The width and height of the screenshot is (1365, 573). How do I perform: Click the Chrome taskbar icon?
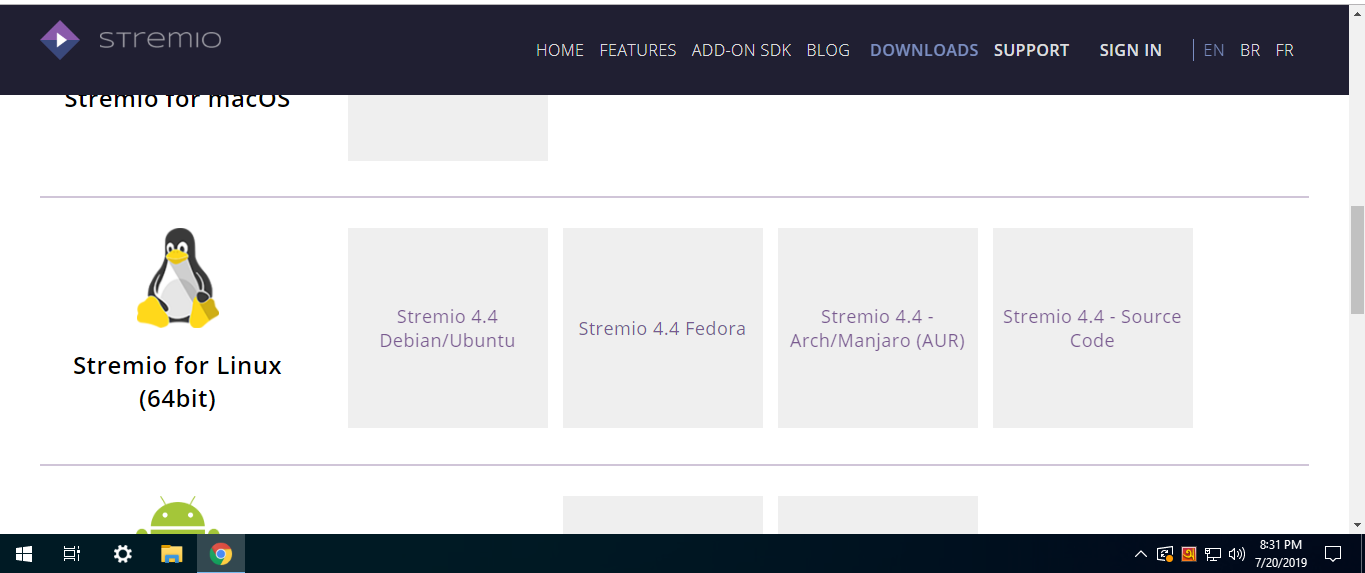221,553
